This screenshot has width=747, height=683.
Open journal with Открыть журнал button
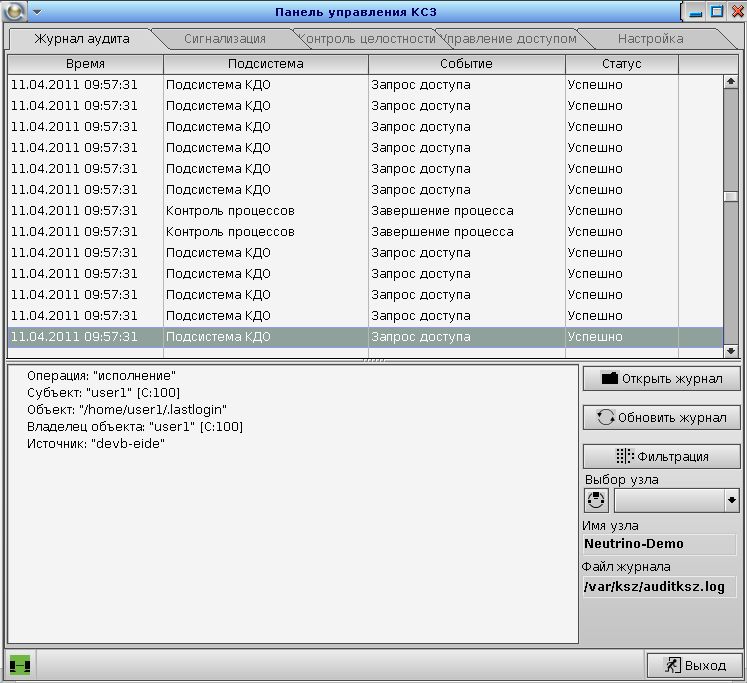click(x=661, y=379)
